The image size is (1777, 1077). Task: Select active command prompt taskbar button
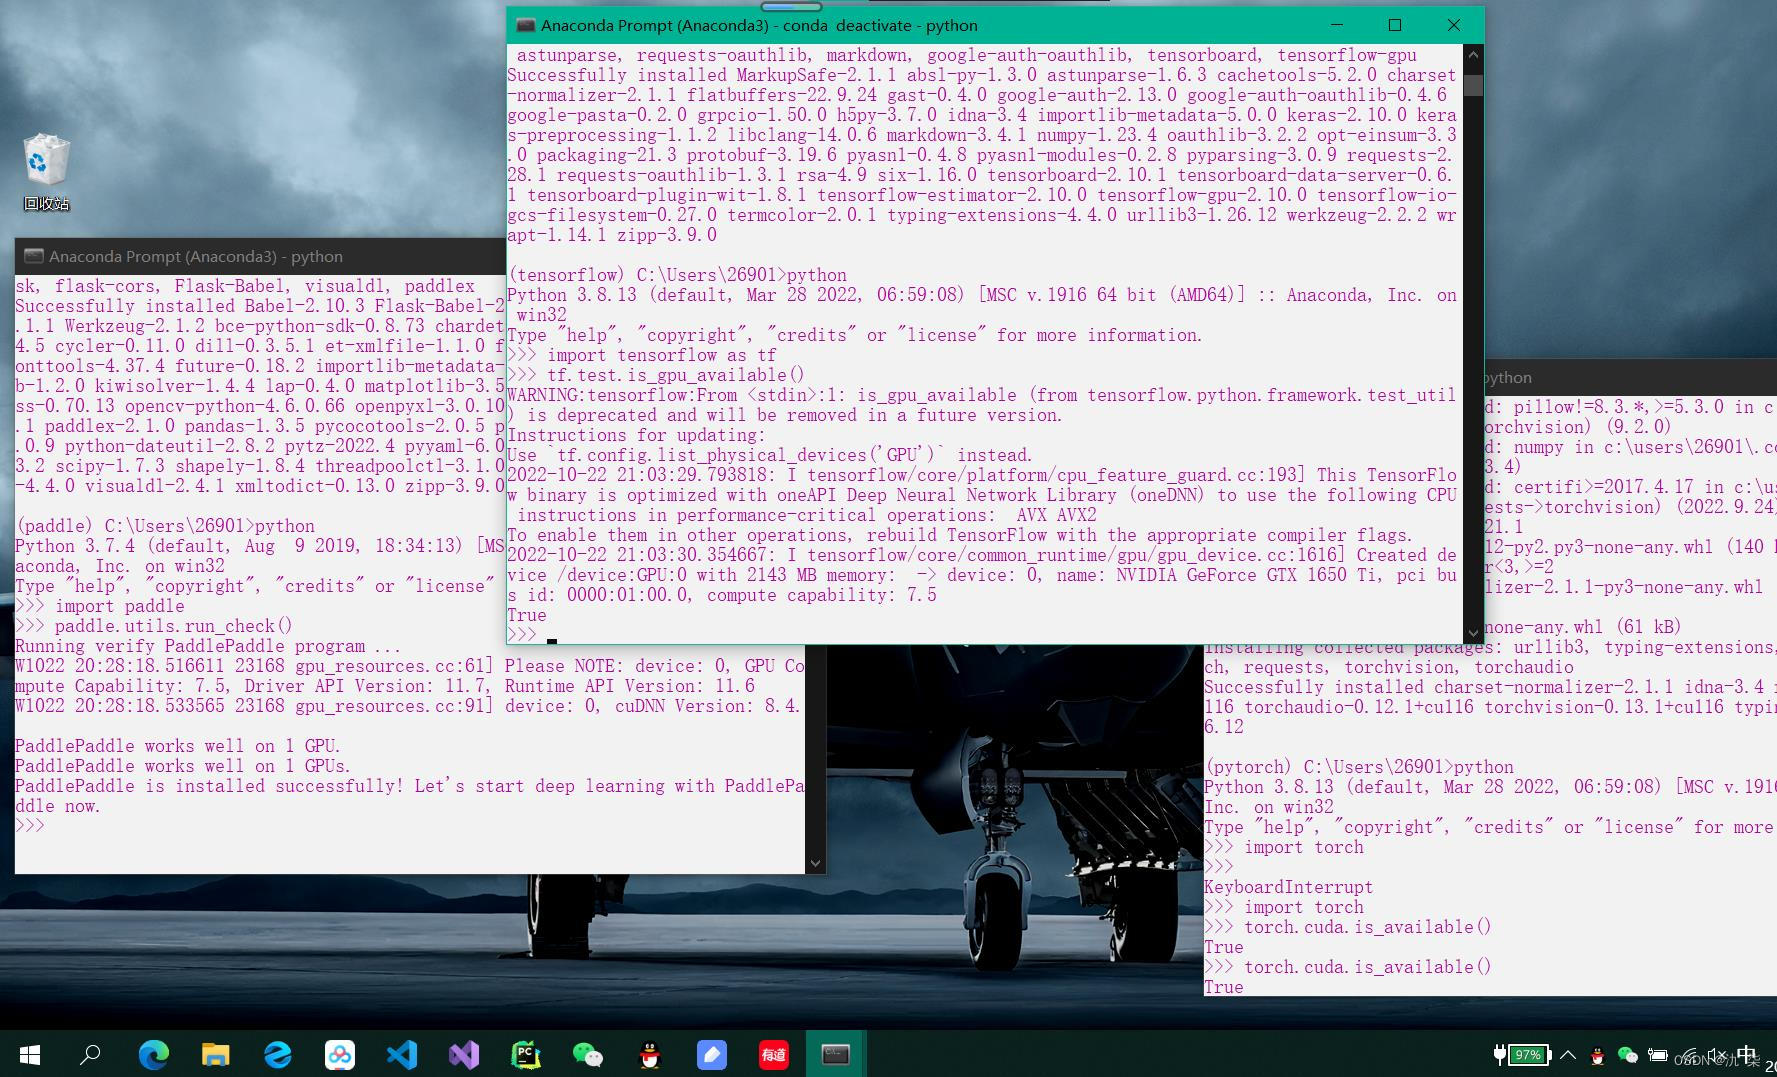(x=835, y=1054)
